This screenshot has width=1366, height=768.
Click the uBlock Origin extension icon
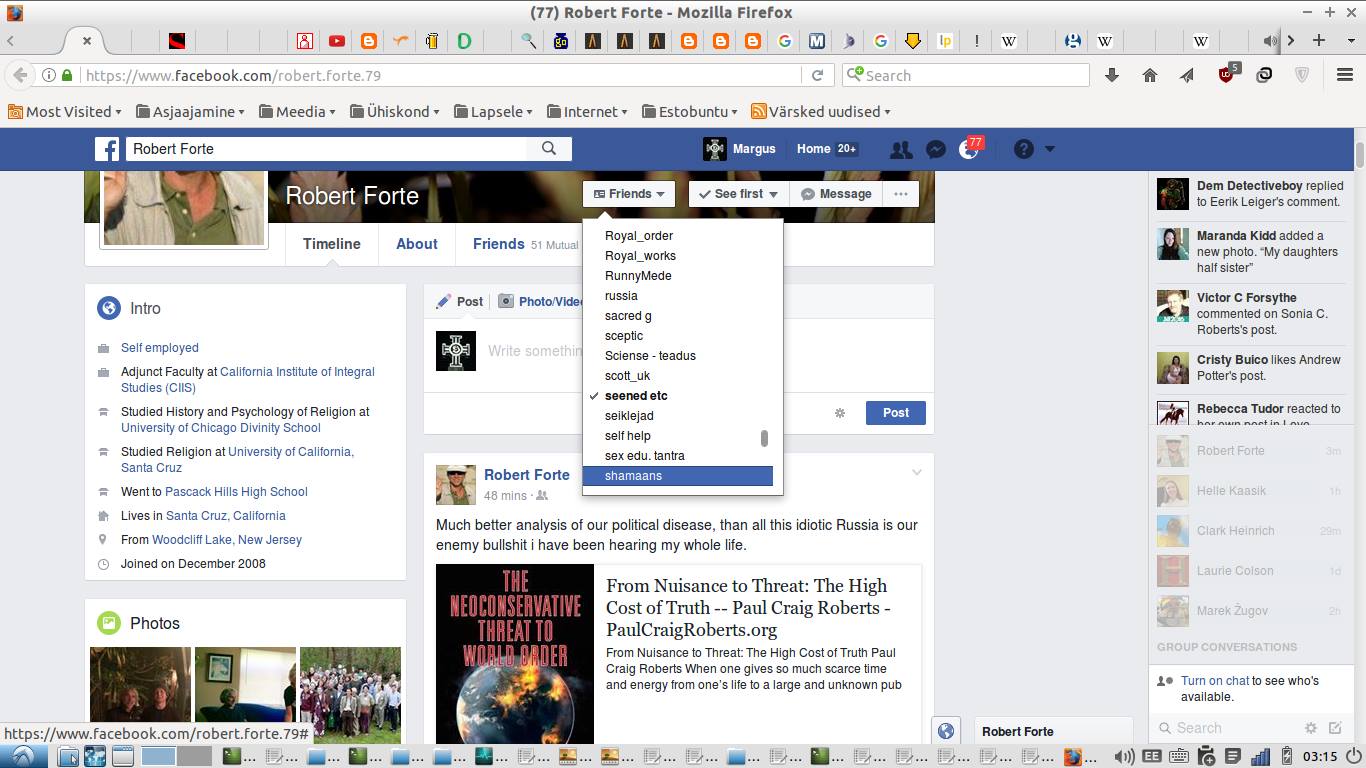click(x=1227, y=74)
